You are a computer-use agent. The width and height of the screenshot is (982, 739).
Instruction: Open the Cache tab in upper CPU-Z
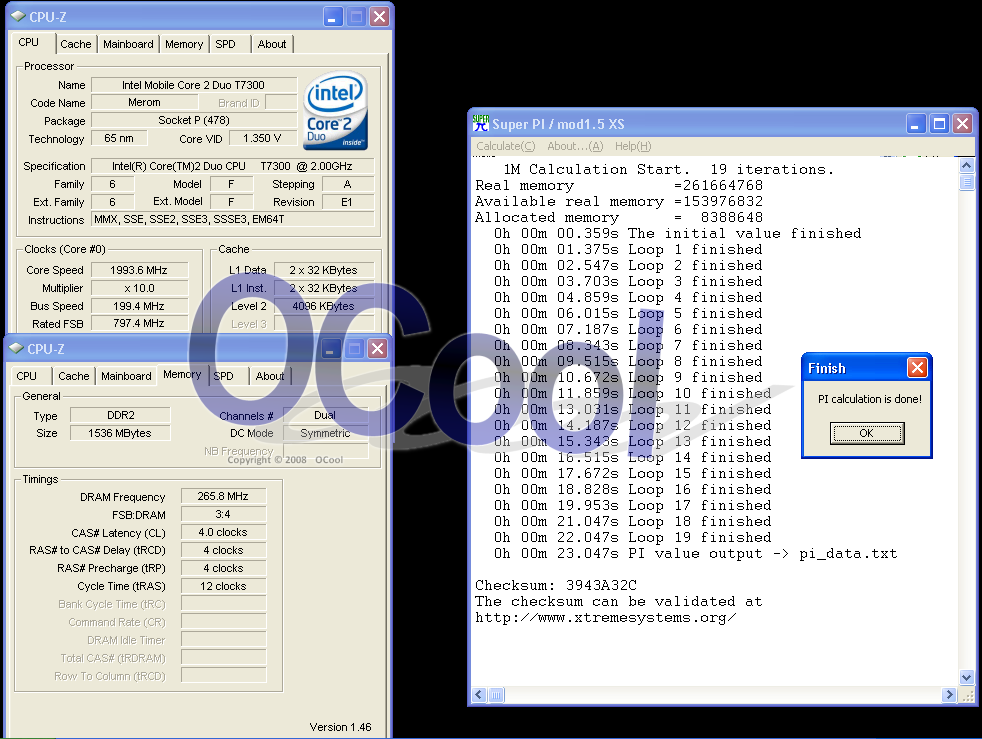[x=76, y=44]
